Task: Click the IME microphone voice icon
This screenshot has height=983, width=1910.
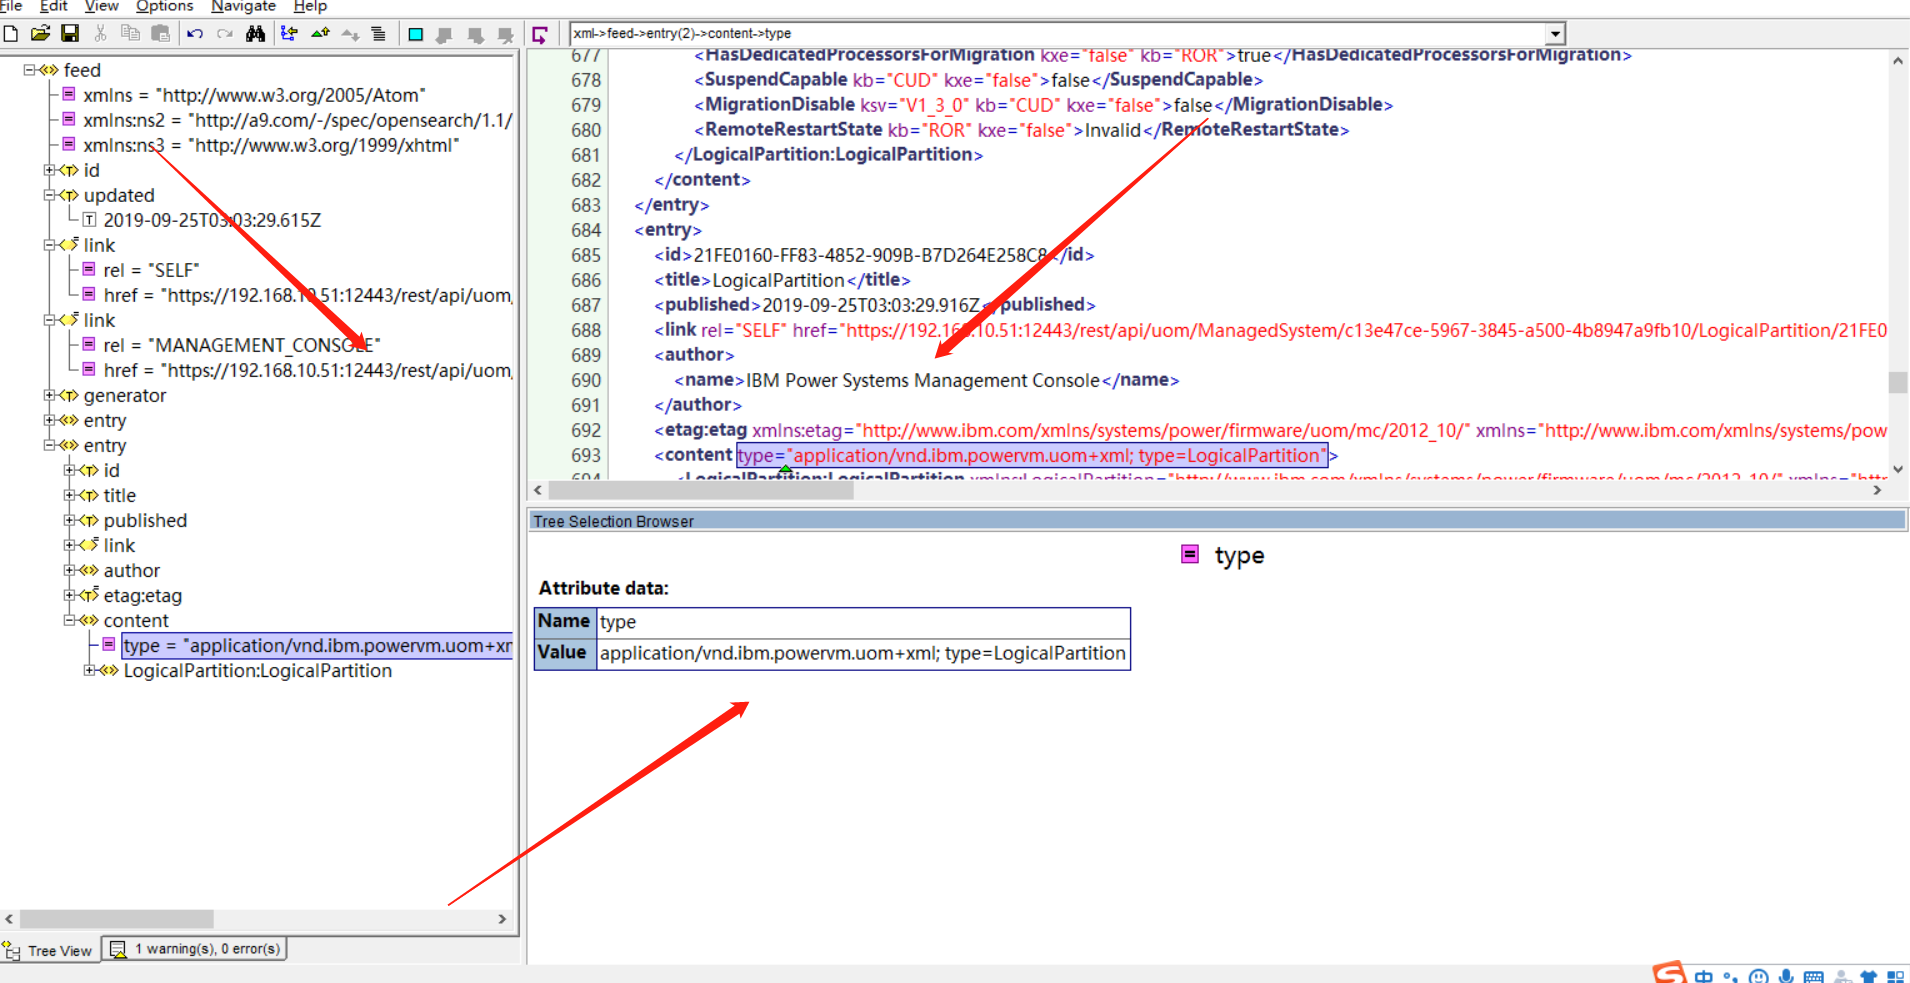Action: pyautogui.click(x=1786, y=976)
